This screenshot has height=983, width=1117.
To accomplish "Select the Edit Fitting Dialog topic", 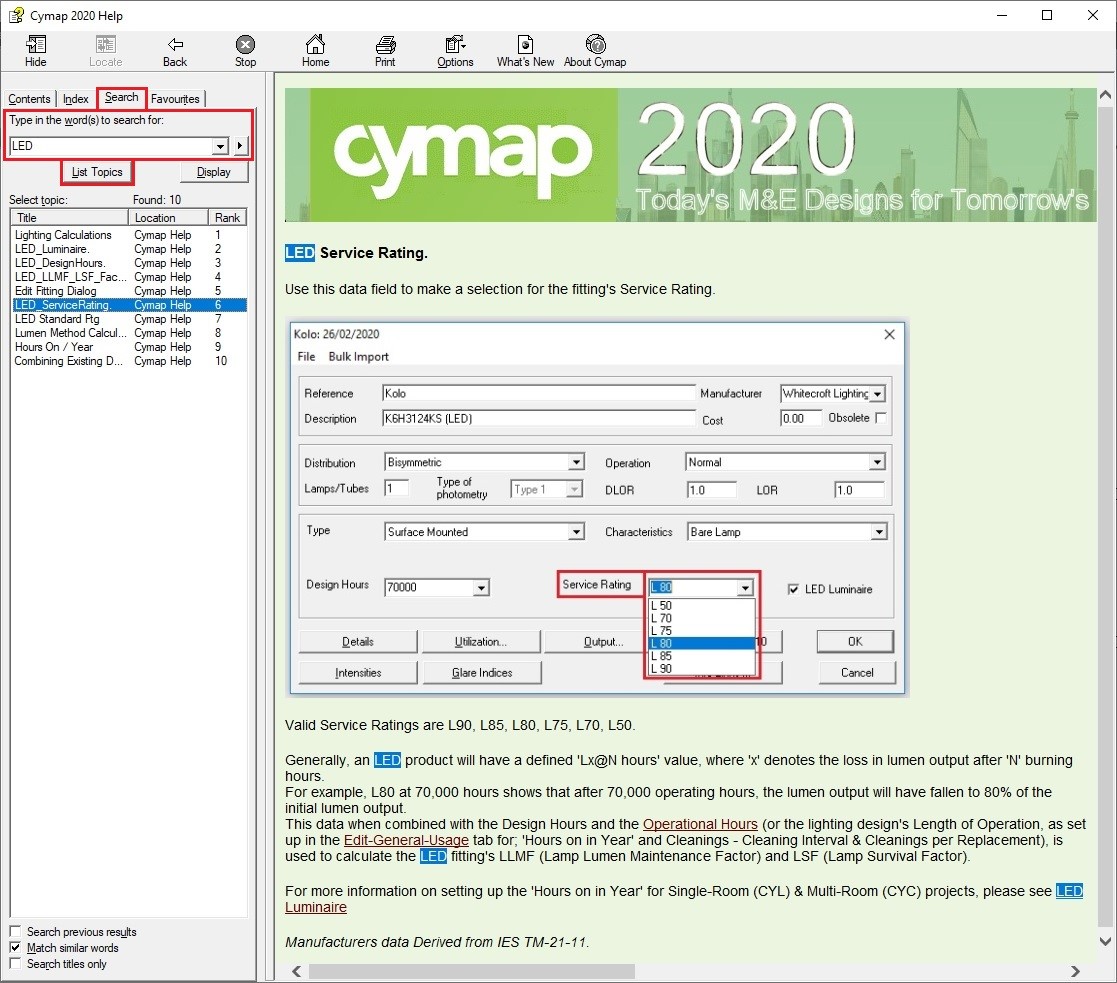I will pyautogui.click(x=129, y=291).
